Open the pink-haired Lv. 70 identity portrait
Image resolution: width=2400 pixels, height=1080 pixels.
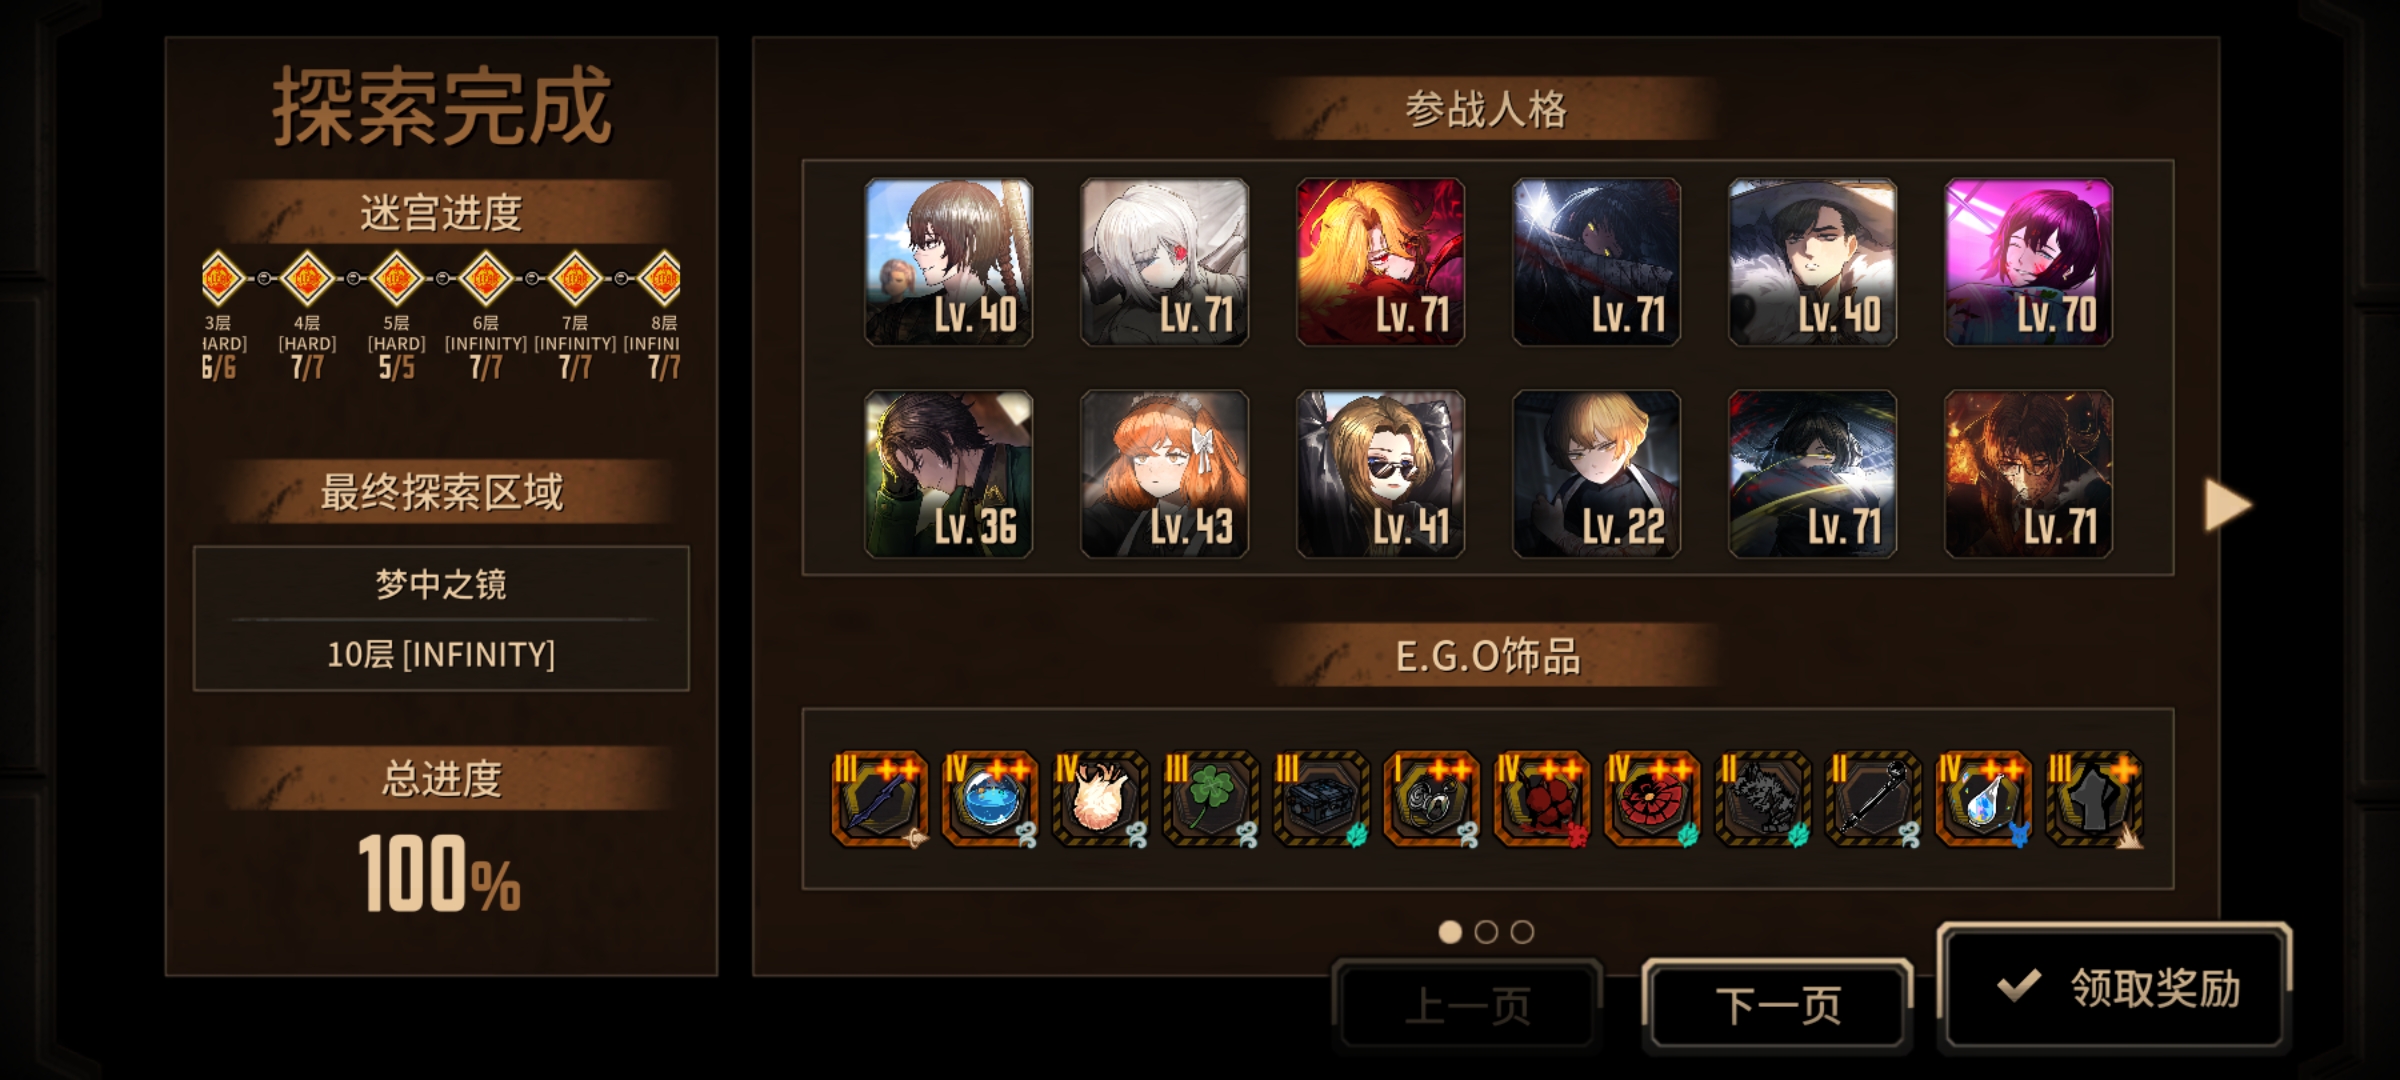2028,262
